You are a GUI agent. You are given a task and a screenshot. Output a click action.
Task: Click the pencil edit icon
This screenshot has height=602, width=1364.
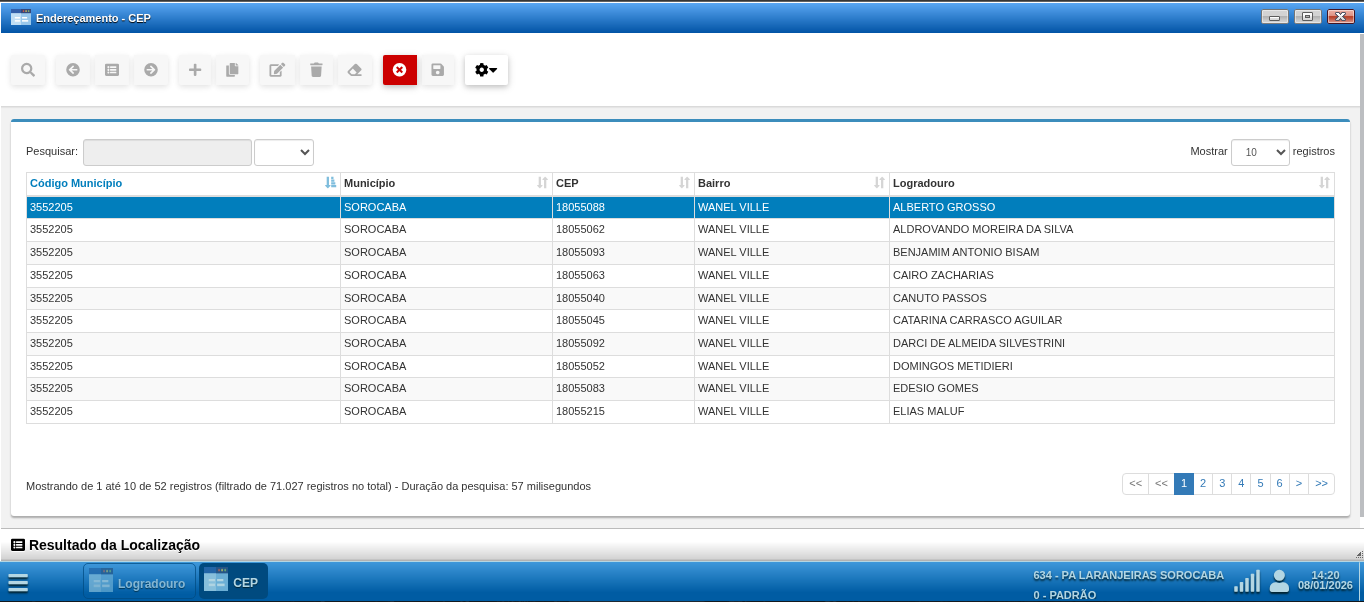coord(277,70)
